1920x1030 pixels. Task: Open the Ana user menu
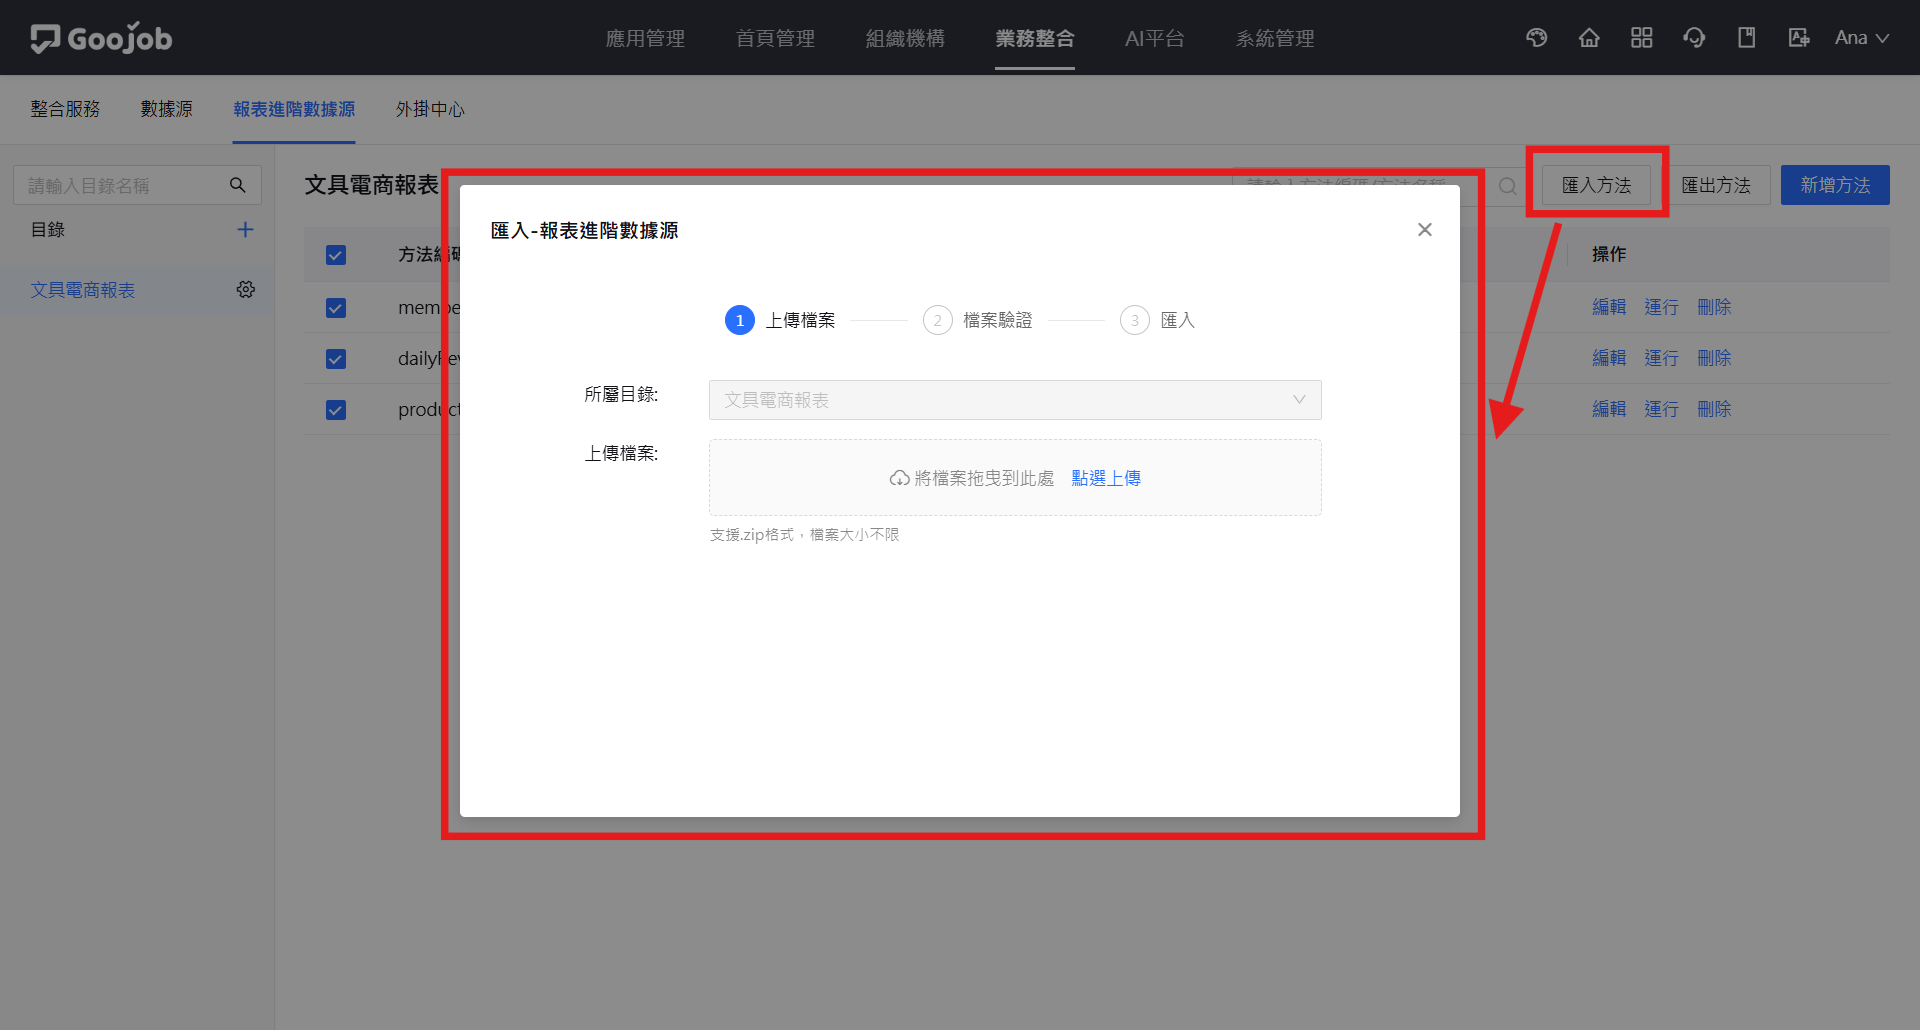click(1861, 38)
